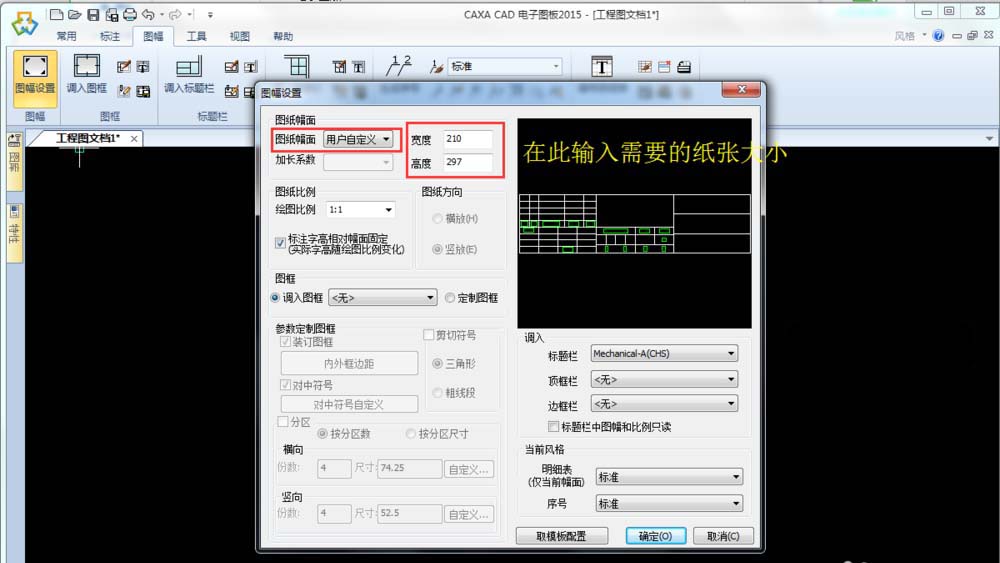Open 调入图框 <无> dropdown

pos(383,298)
